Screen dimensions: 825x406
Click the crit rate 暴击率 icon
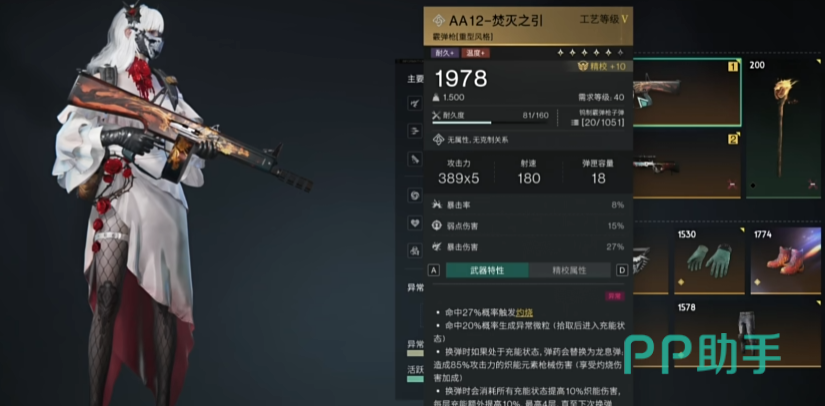click(x=436, y=205)
